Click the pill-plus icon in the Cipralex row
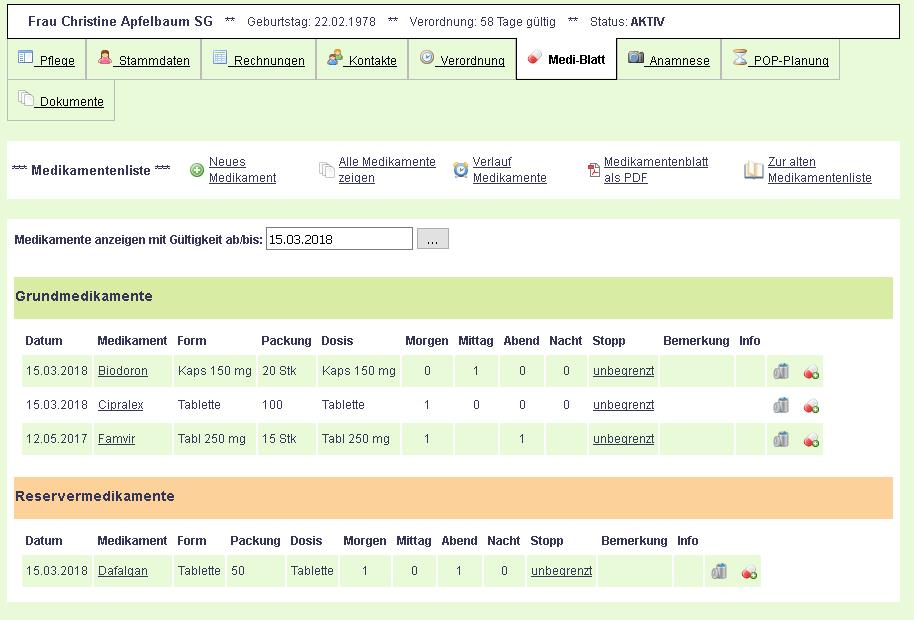Viewport: 914px width, 620px height. coord(811,405)
